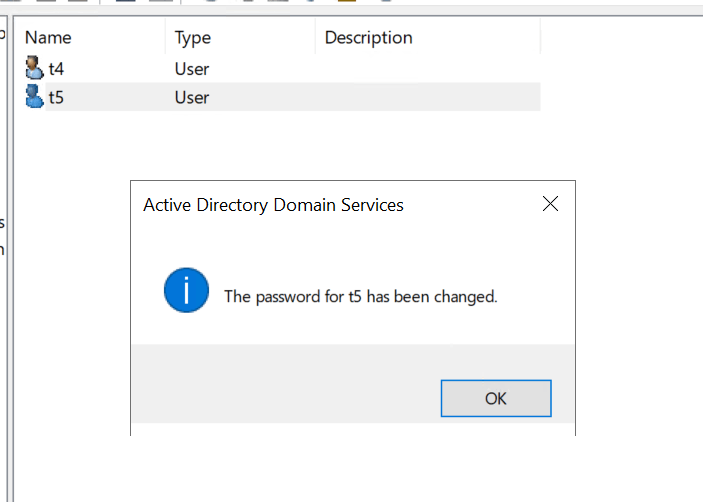Click the User type cell for t4
703x502 pixels.
pyautogui.click(x=192, y=69)
